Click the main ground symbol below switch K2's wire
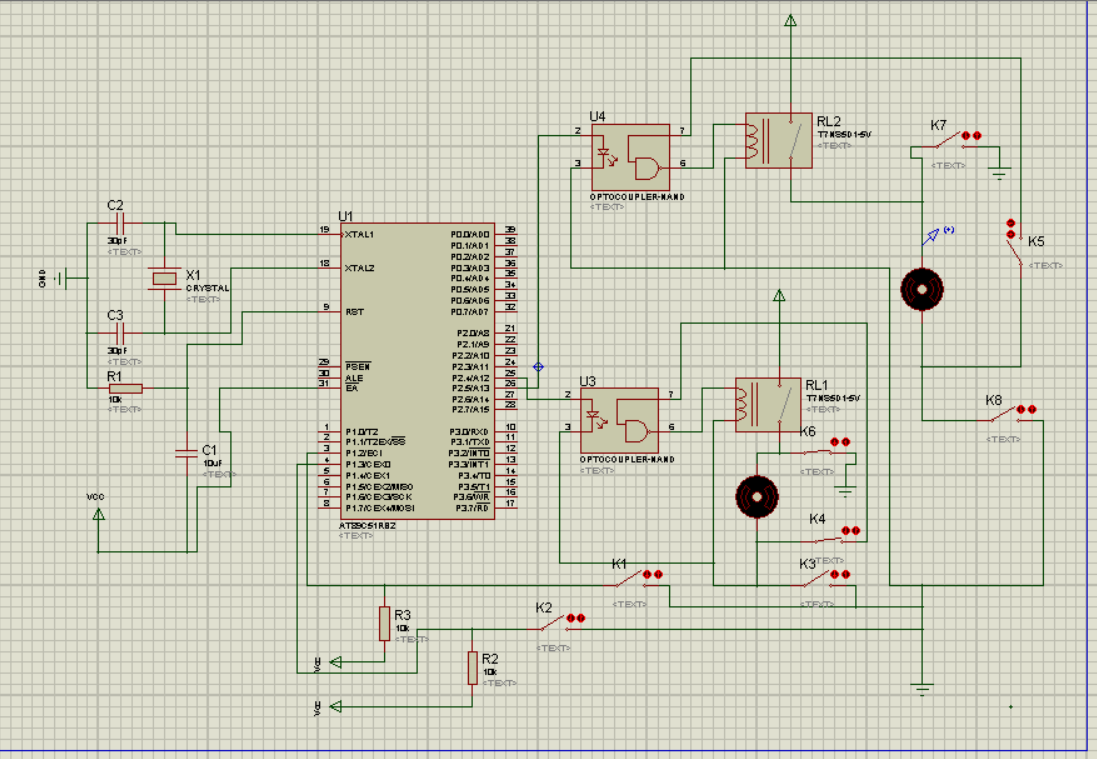The width and height of the screenshot is (1097, 759). tap(922, 689)
